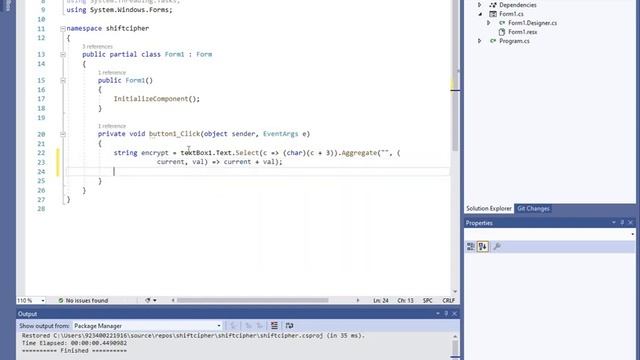Click 1 reference link above Form1() constructor
The width and height of the screenshot is (640, 360).
pos(112,73)
